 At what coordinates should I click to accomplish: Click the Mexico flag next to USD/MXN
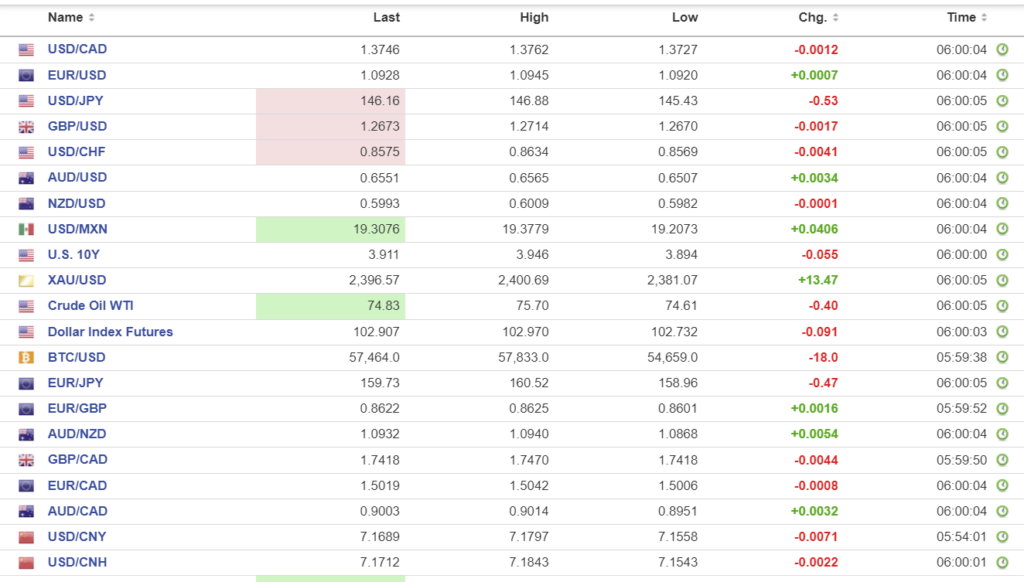26,229
